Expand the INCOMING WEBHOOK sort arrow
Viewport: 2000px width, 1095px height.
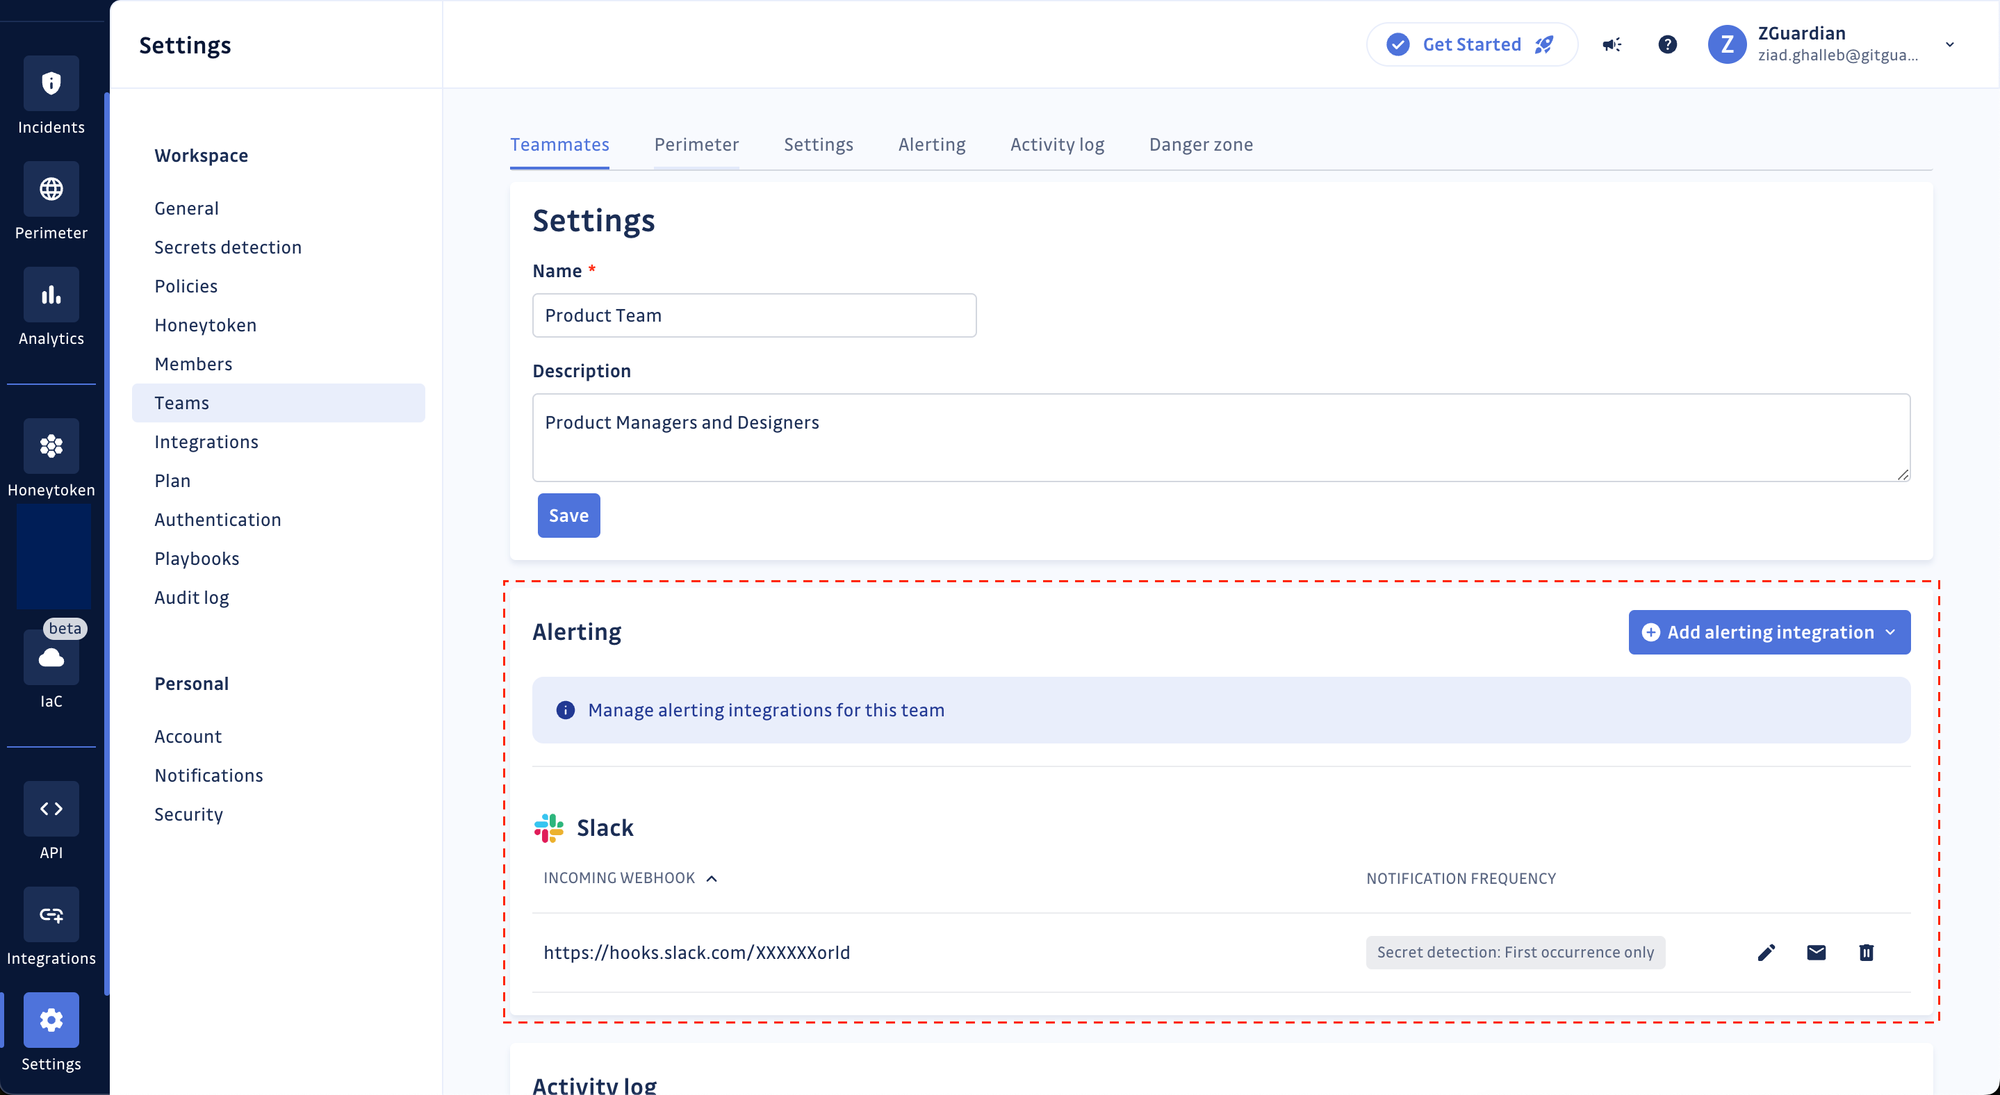(x=712, y=878)
